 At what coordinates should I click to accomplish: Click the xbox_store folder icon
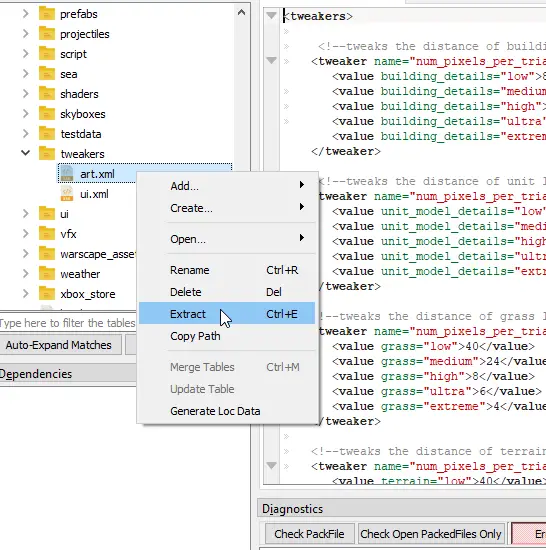(47, 294)
